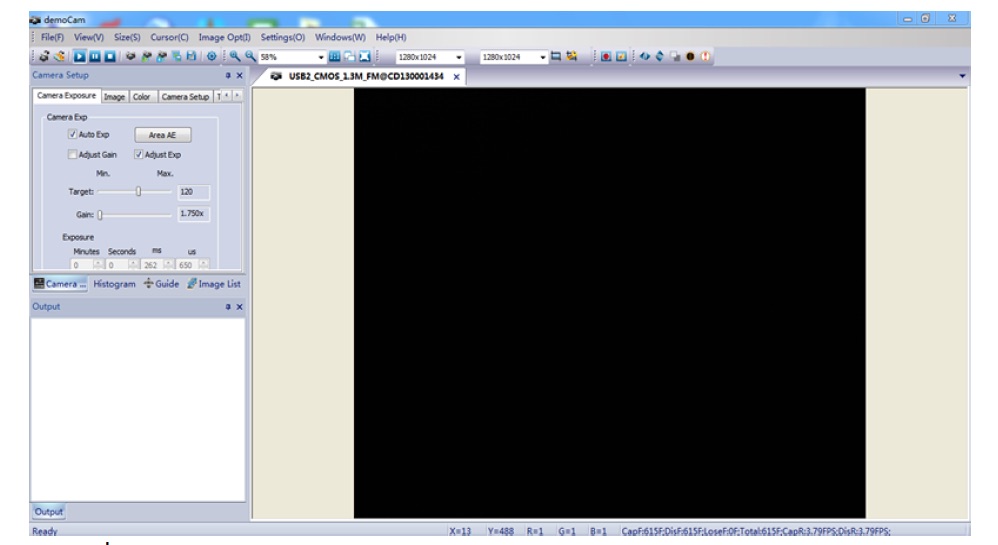The width and height of the screenshot is (998, 545).
Task: Open the first 1280x1024 resolution dropdown
Action: tap(459, 57)
